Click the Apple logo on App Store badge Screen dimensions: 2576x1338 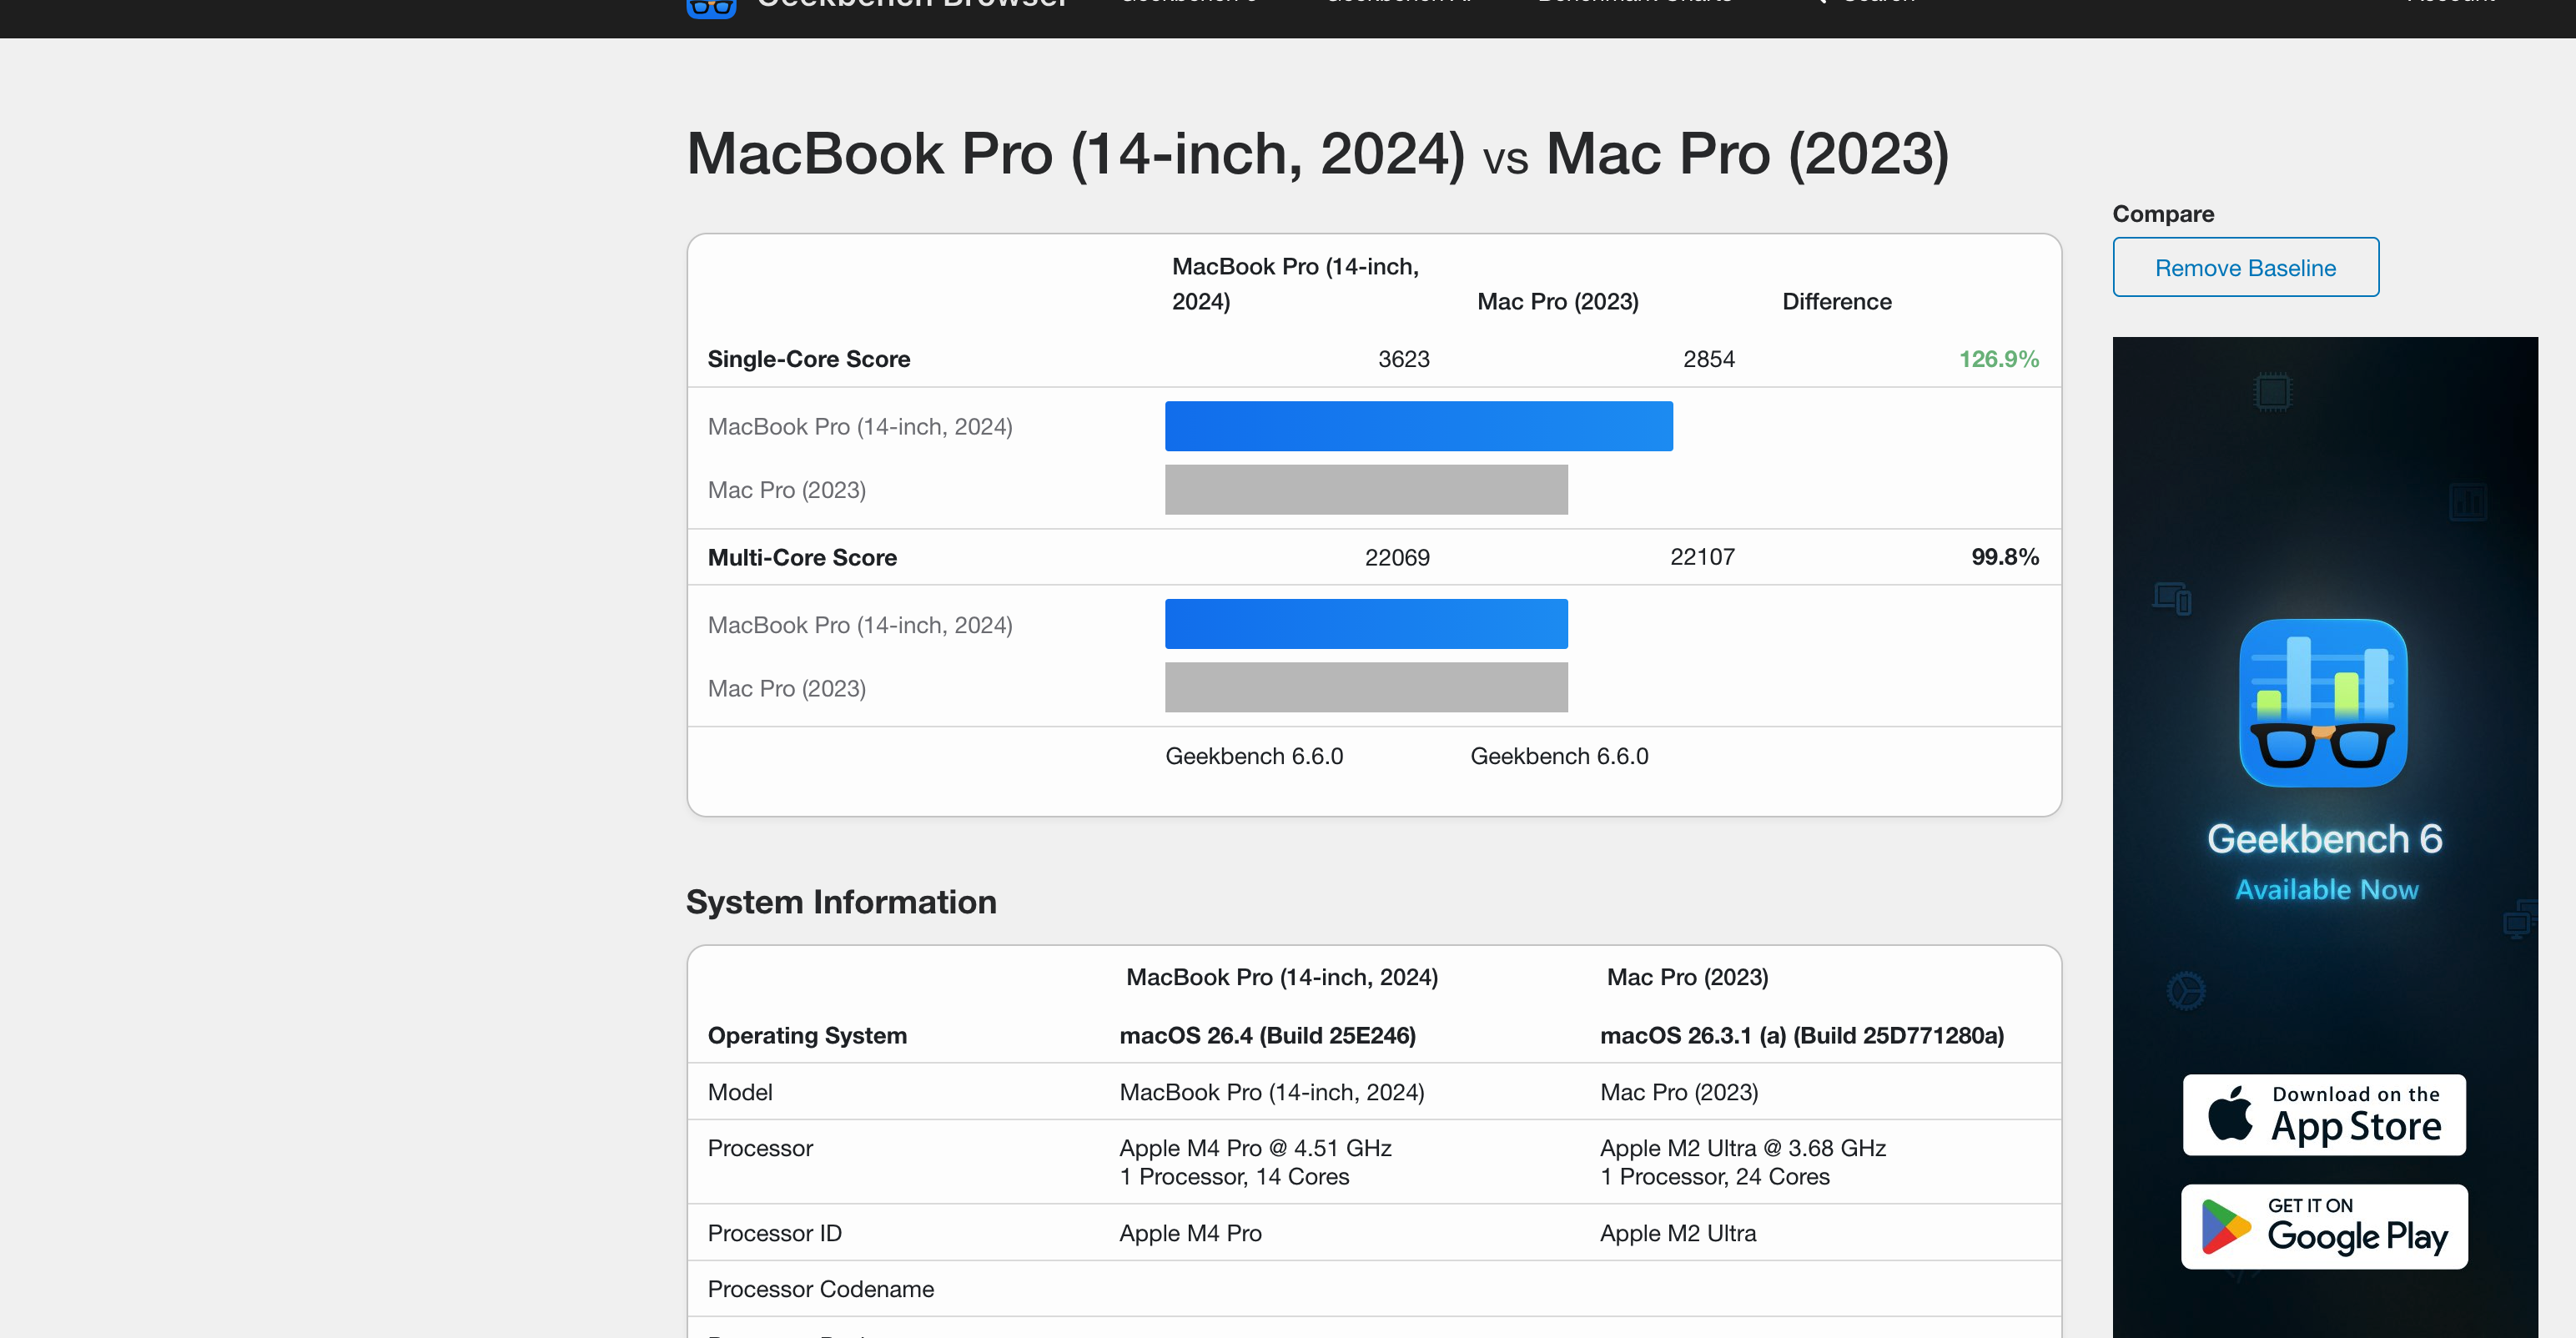point(2230,1114)
